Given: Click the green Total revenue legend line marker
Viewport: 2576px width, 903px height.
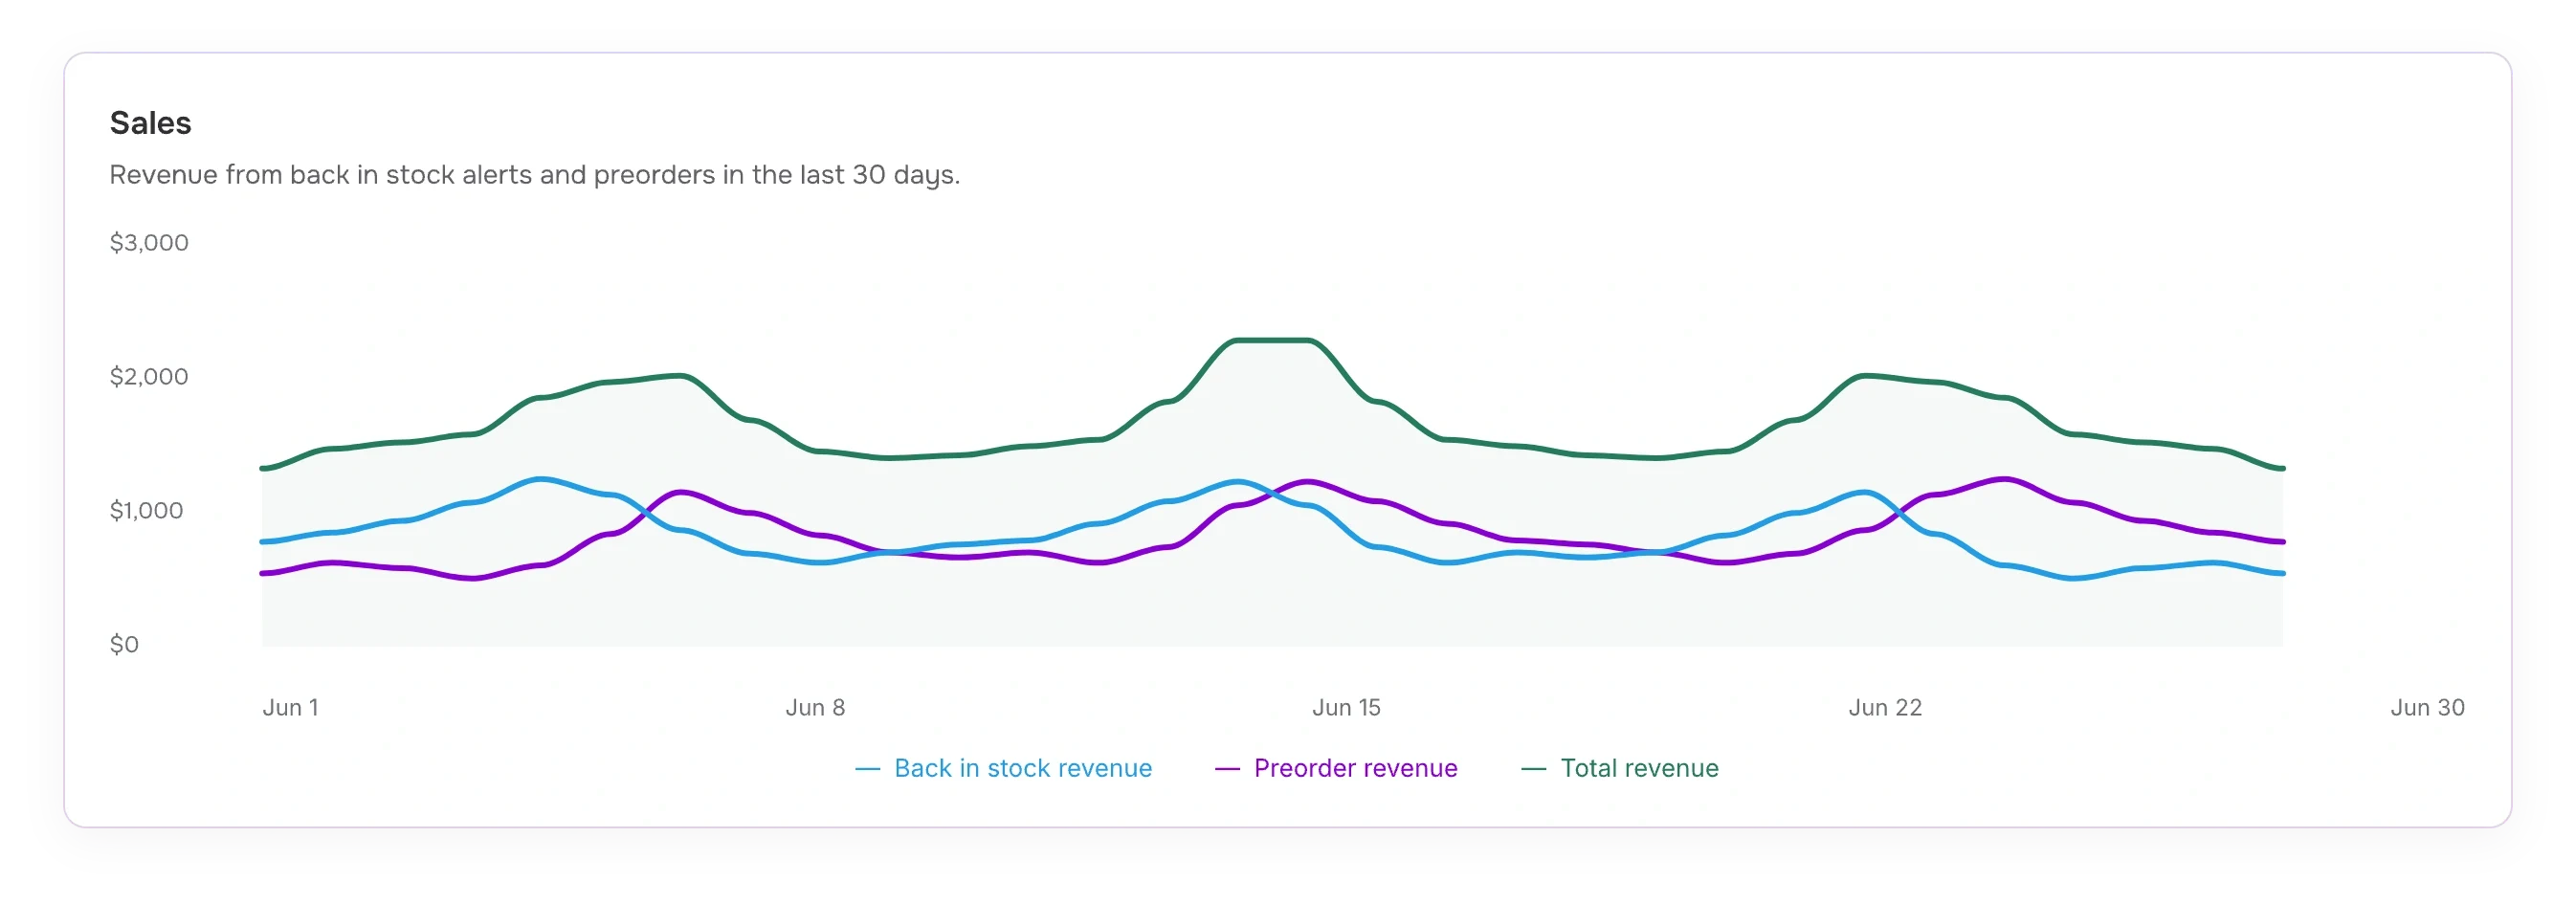Looking at the screenshot, I should coord(1533,769).
